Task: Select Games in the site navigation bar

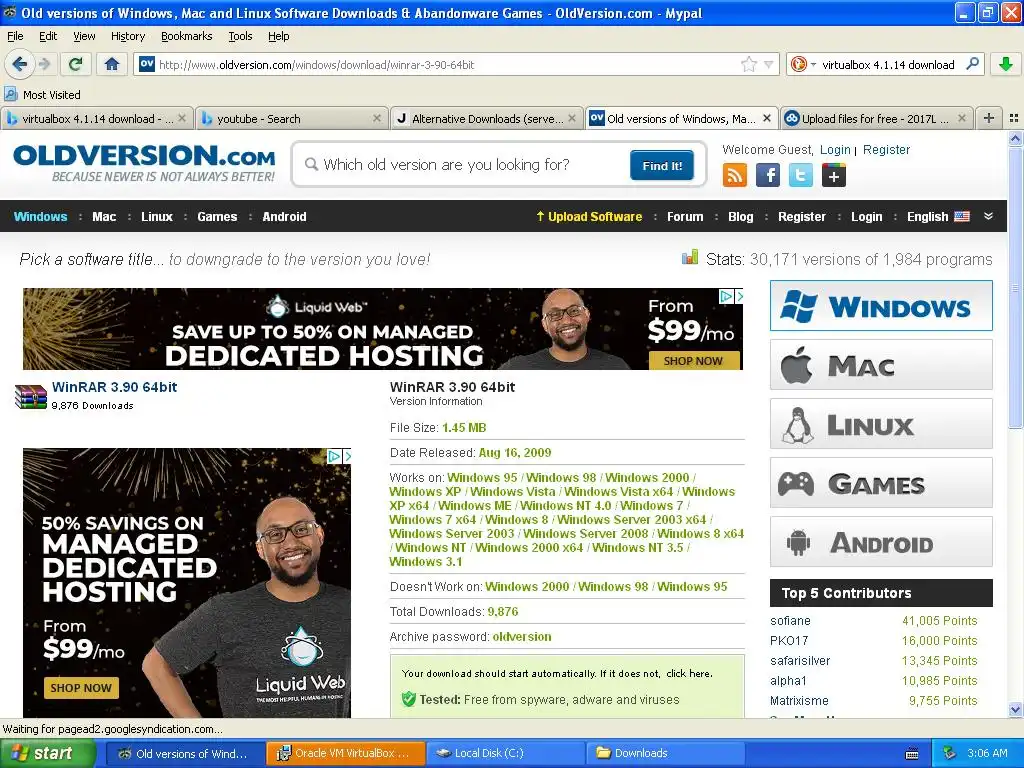Action: (x=217, y=217)
